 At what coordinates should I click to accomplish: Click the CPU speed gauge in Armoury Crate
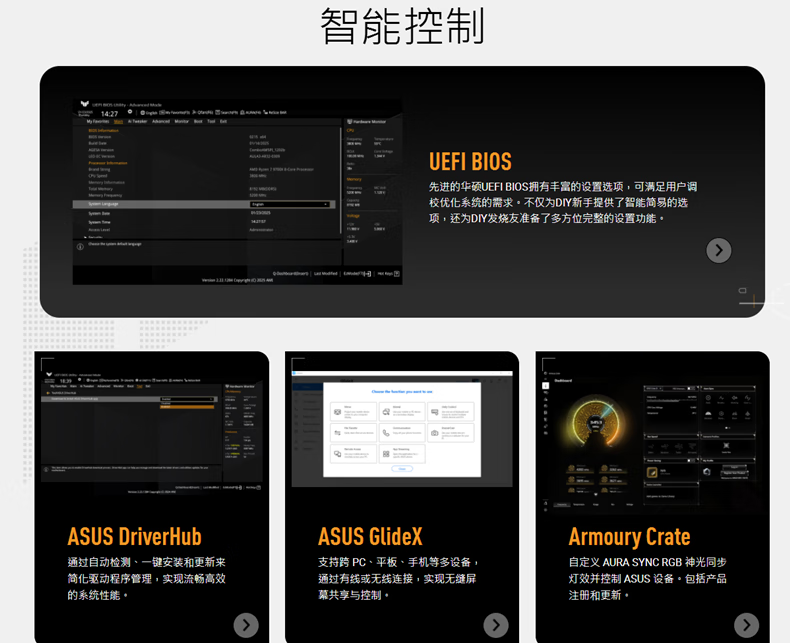(x=596, y=426)
